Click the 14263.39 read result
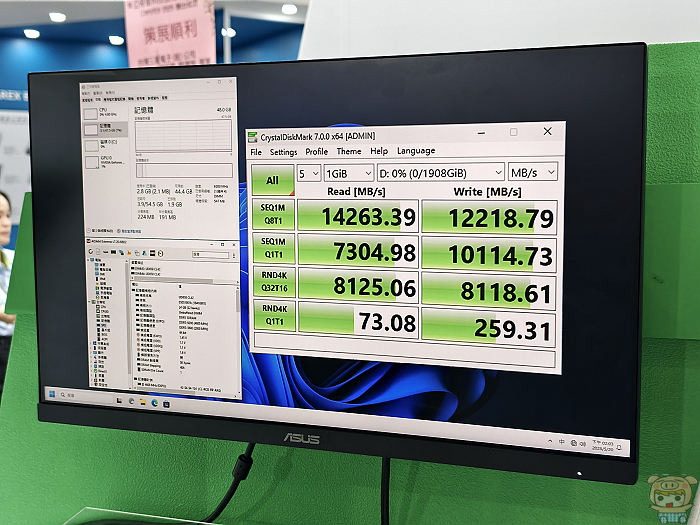The image size is (700, 525). pos(358,216)
